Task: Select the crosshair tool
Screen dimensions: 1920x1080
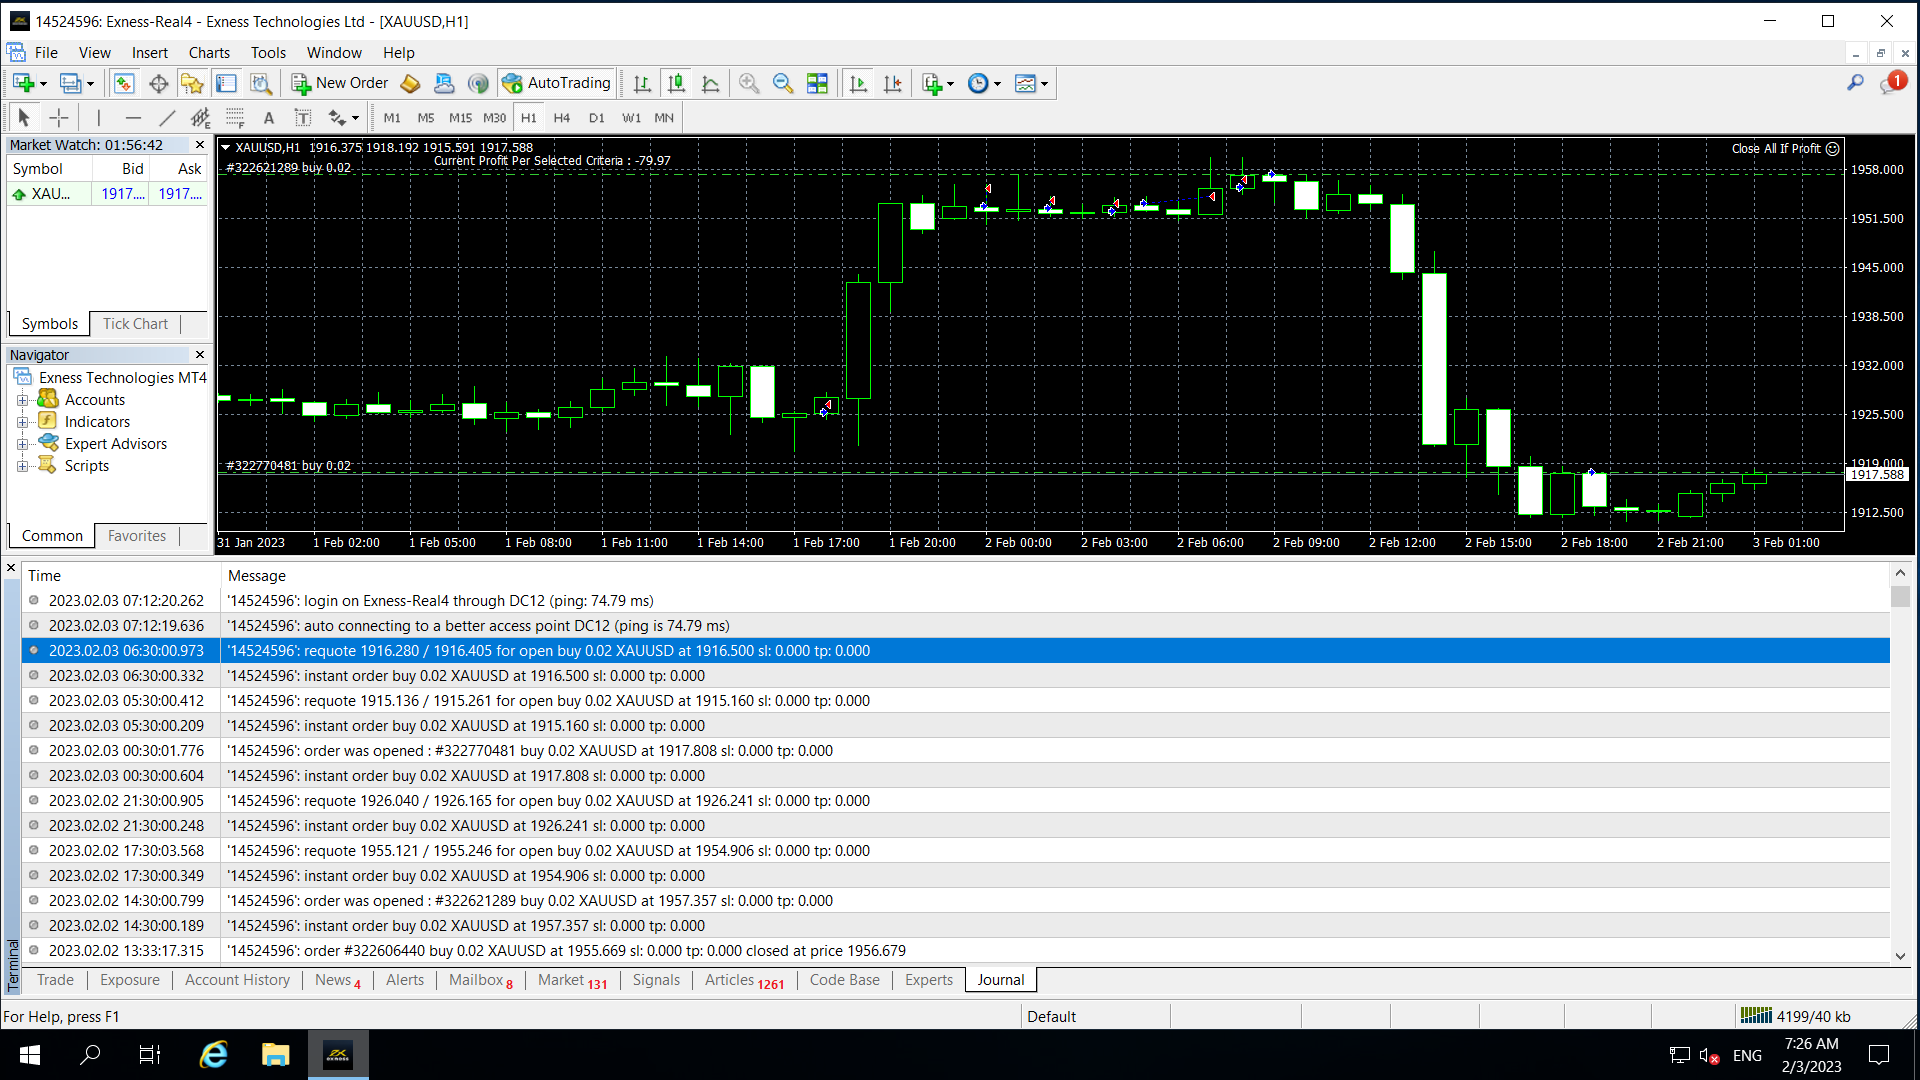Action: [59, 118]
